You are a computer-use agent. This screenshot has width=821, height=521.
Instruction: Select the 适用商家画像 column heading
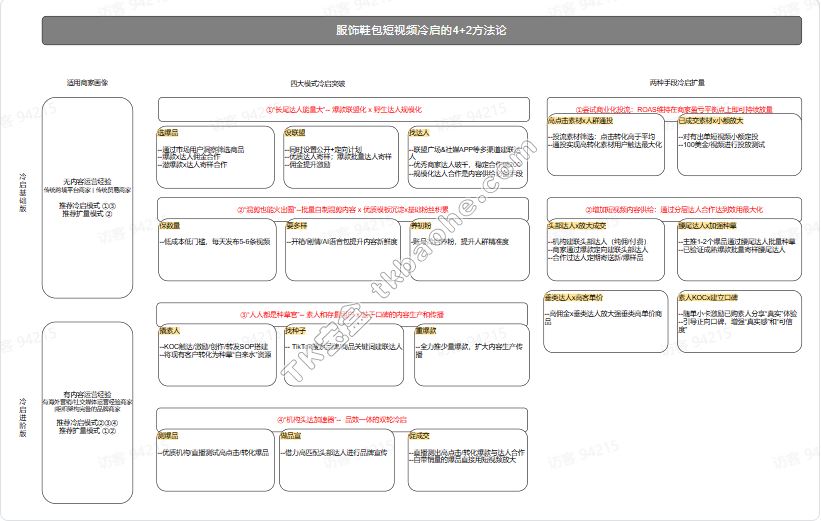(87, 83)
